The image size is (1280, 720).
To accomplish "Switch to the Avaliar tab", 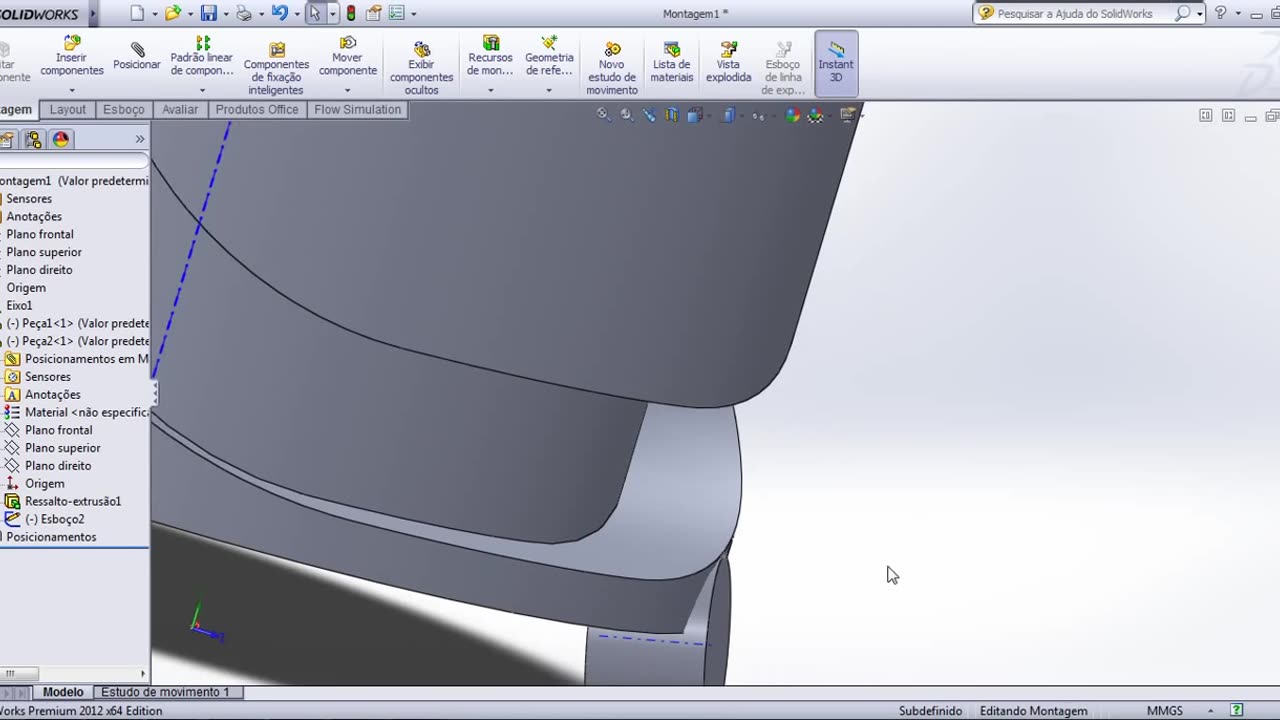I will coord(180,110).
